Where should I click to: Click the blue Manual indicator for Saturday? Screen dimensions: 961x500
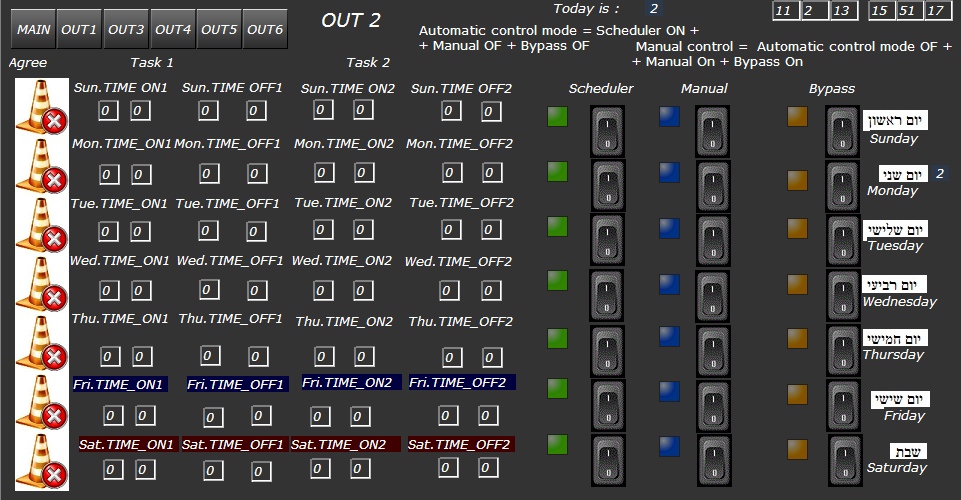click(x=668, y=446)
